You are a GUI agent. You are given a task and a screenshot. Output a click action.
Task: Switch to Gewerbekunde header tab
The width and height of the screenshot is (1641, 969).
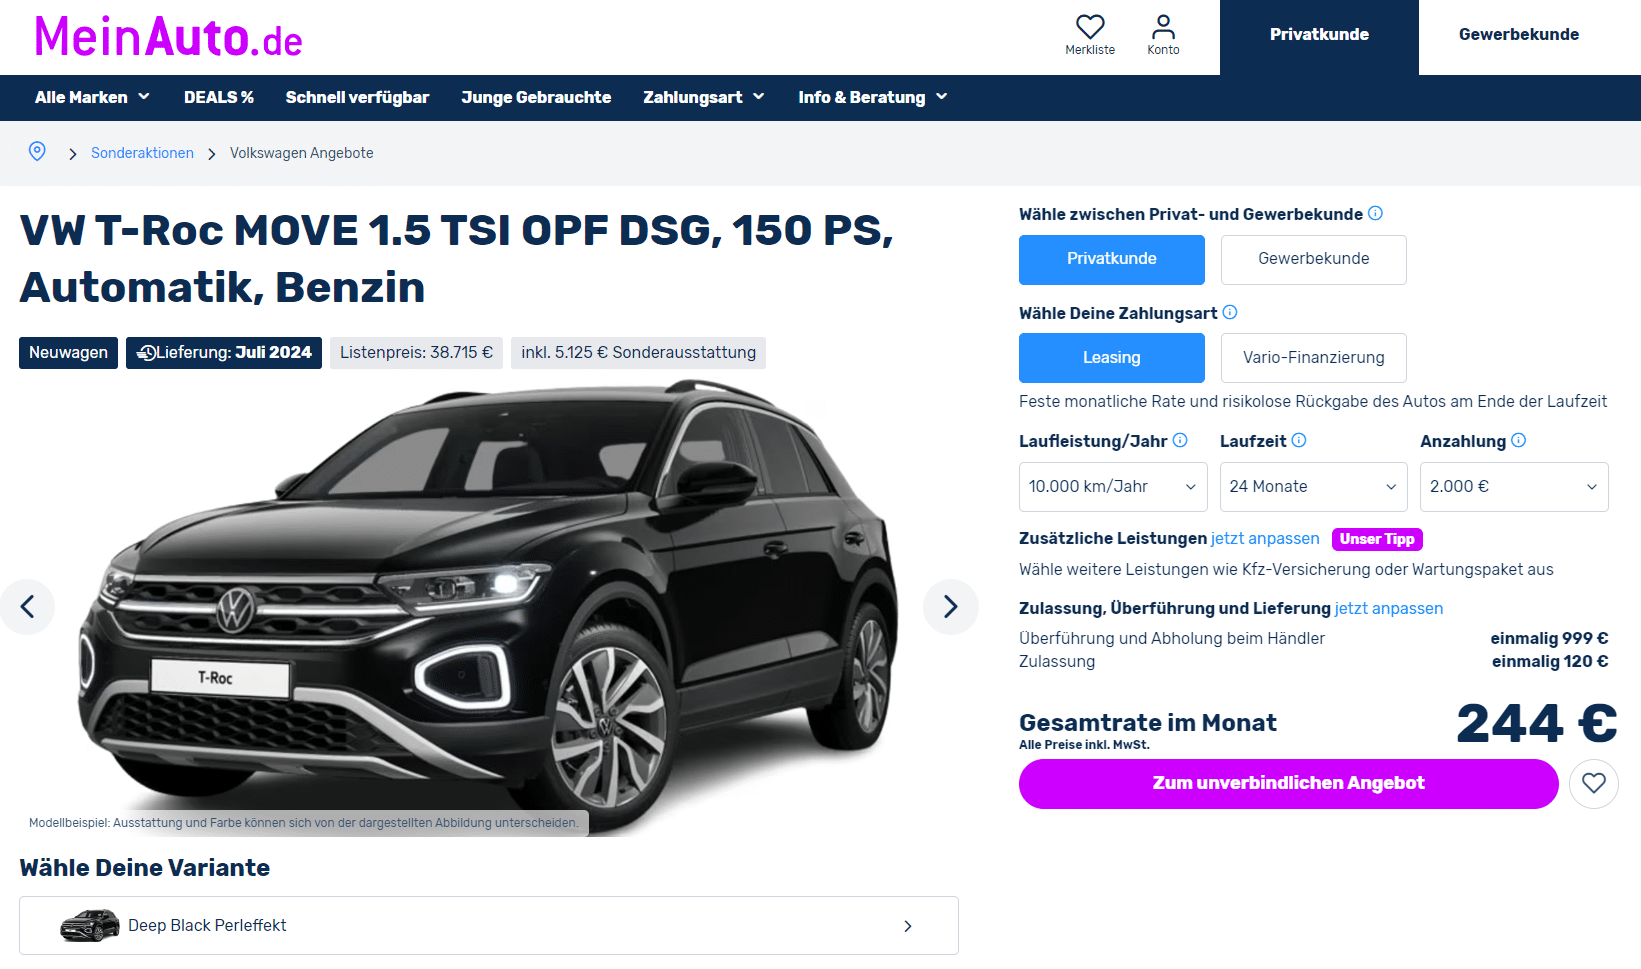(1519, 37)
